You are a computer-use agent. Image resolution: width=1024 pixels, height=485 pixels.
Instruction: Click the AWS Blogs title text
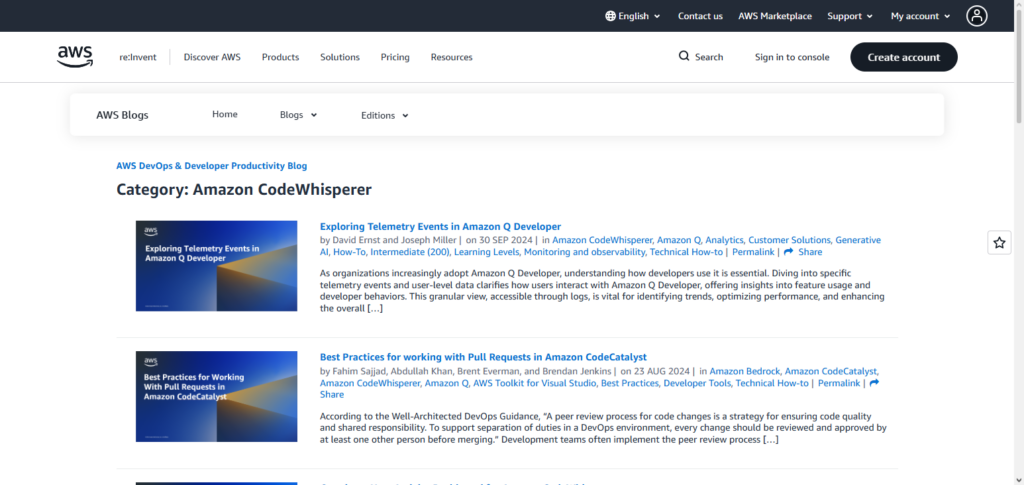tap(122, 116)
